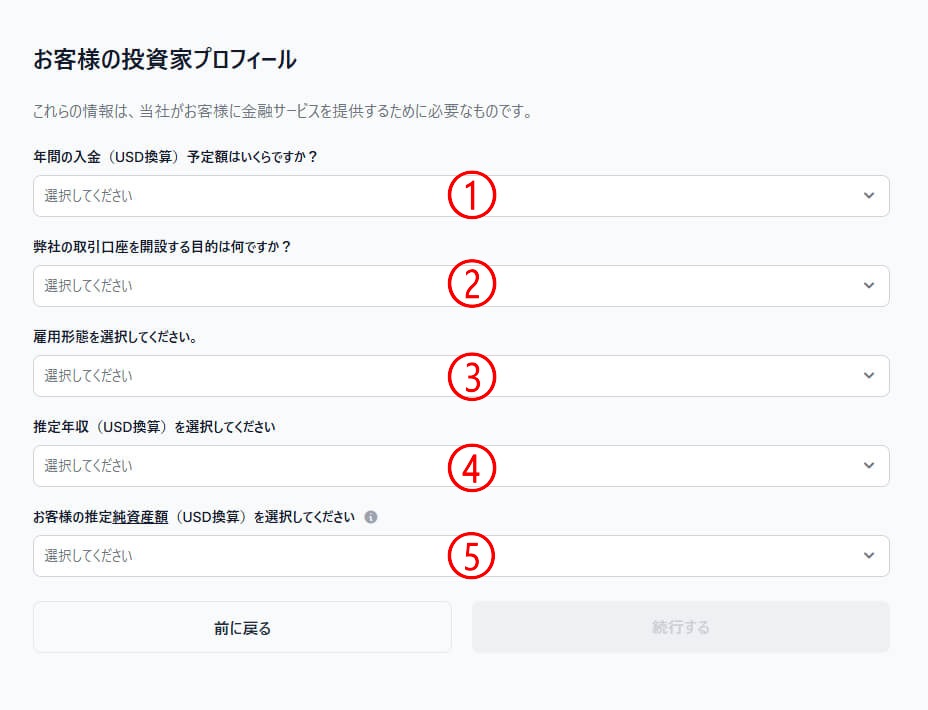Click the chevron arrow in the account purpose dropdown

pos(868,286)
